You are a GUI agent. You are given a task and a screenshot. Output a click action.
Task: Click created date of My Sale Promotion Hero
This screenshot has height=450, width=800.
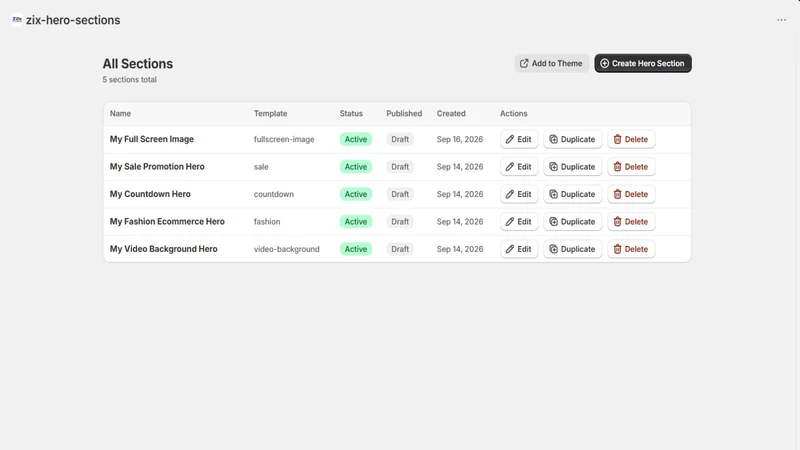click(x=460, y=167)
